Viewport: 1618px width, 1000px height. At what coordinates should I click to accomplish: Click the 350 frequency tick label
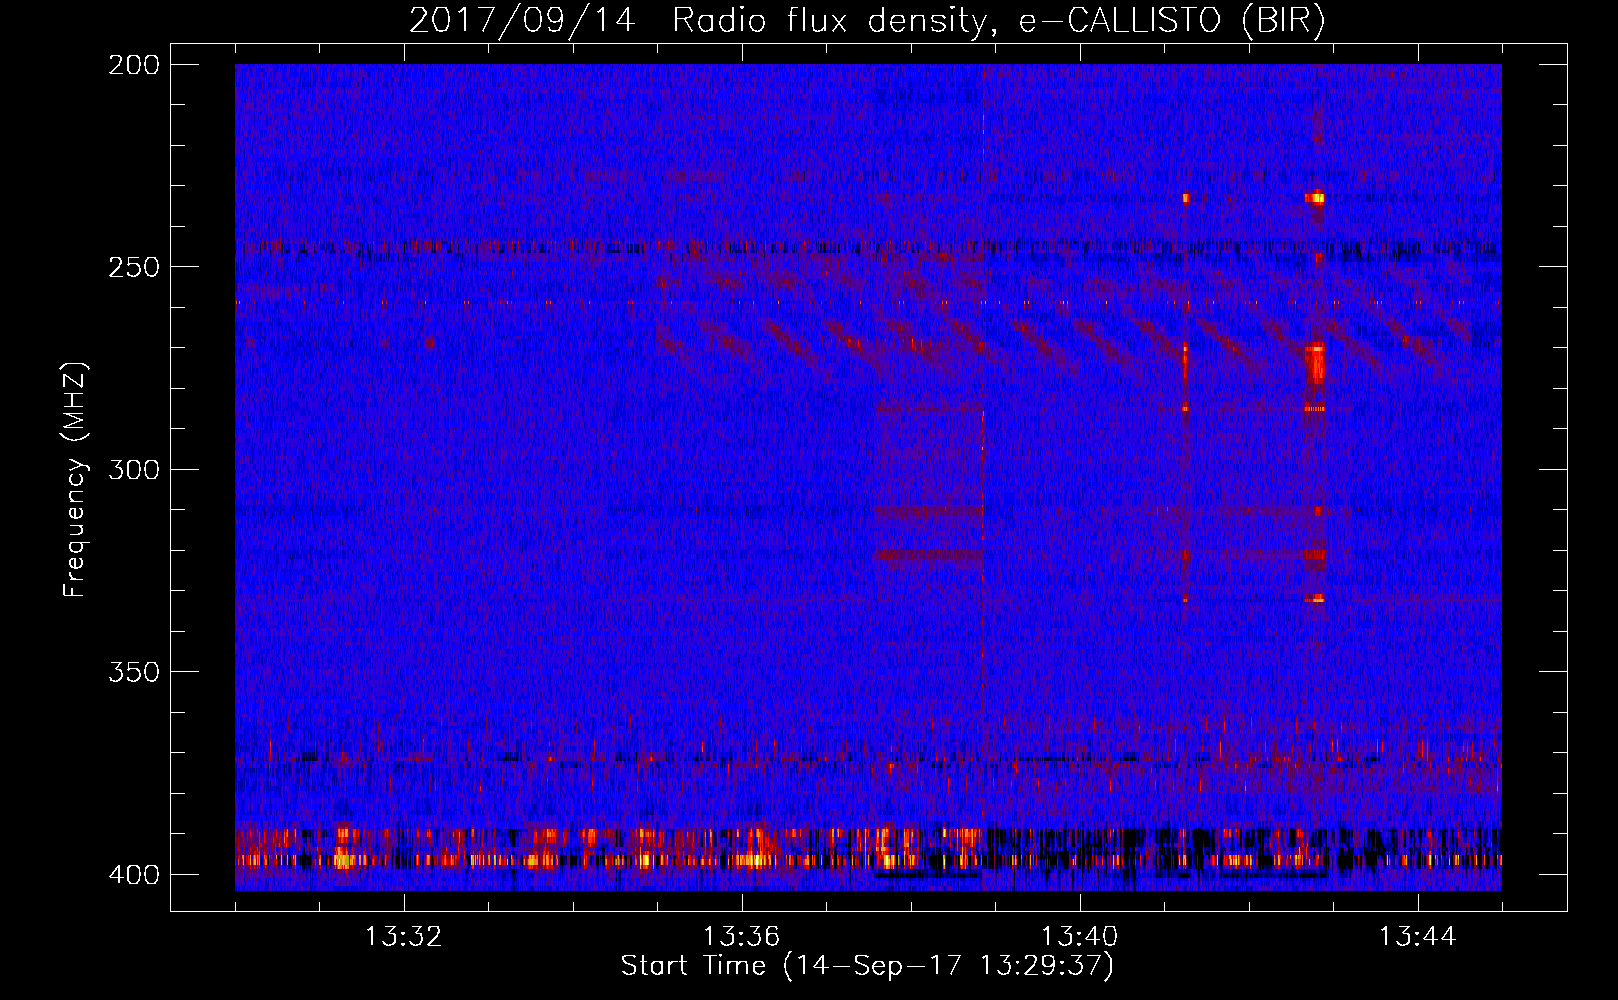(133, 671)
